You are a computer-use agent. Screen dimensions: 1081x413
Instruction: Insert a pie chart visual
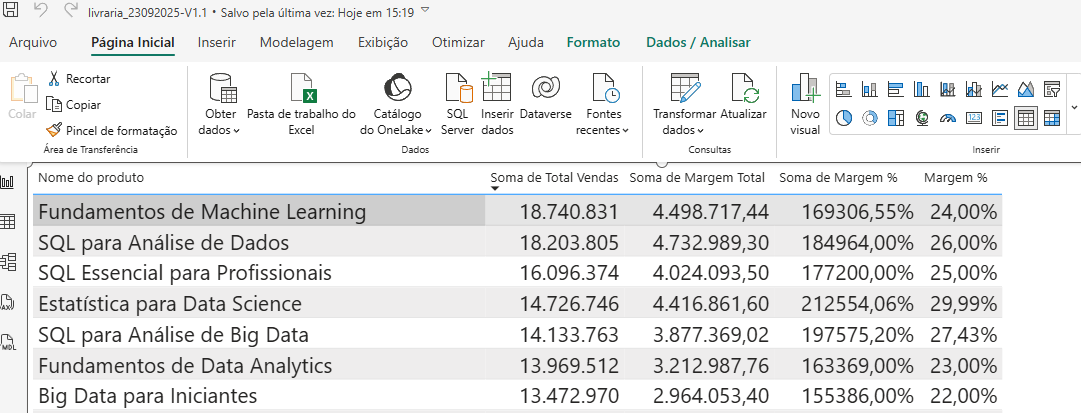point(842,118)
